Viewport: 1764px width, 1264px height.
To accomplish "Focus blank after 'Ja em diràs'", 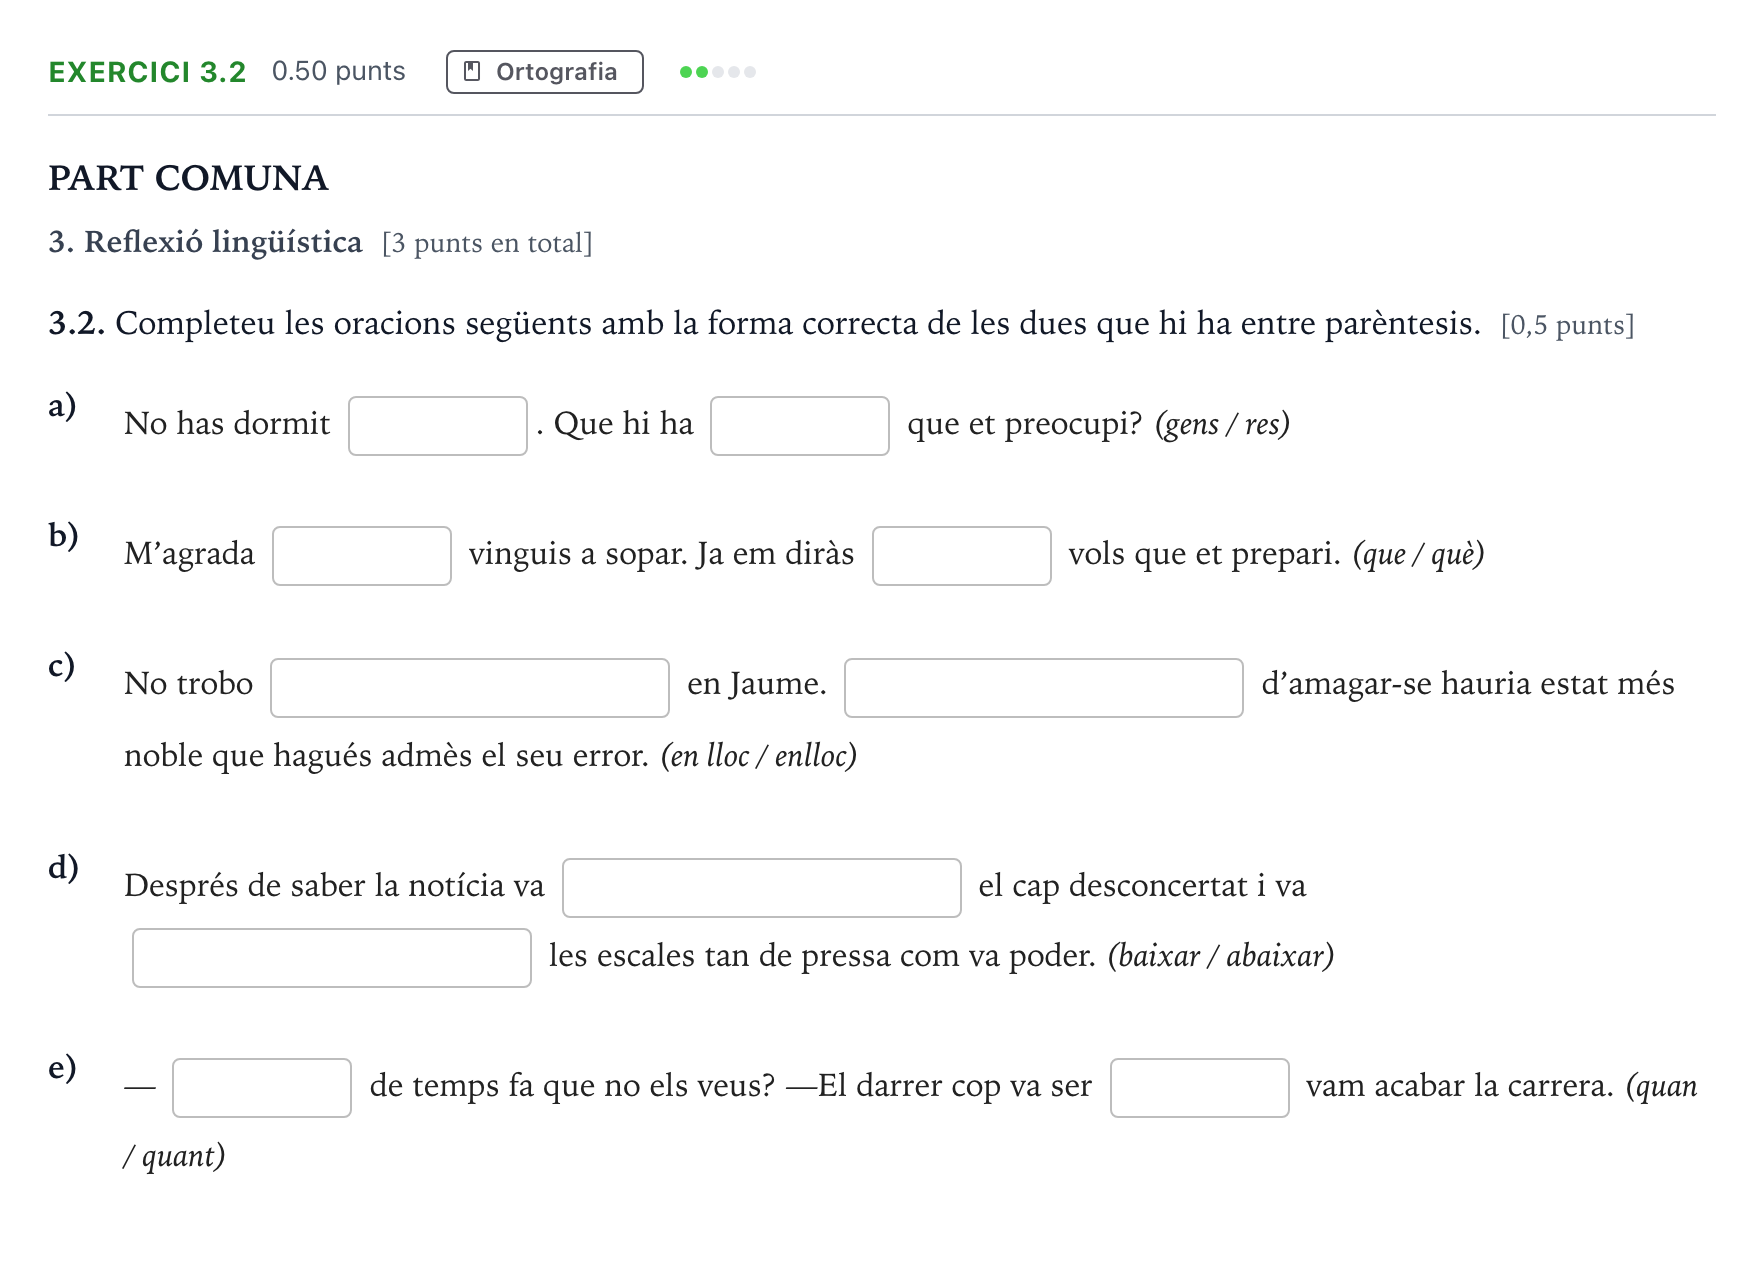I will click(x=962, y=556).
